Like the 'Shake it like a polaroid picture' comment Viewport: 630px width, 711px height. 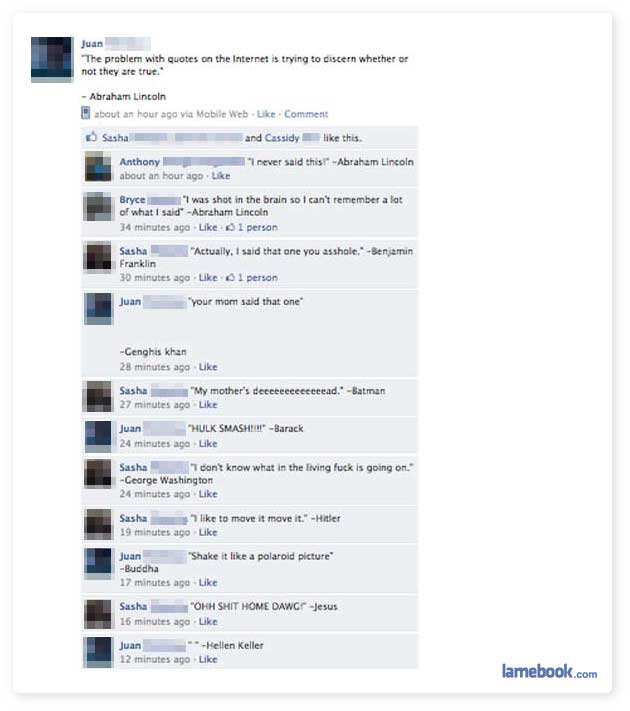point(208,582)
